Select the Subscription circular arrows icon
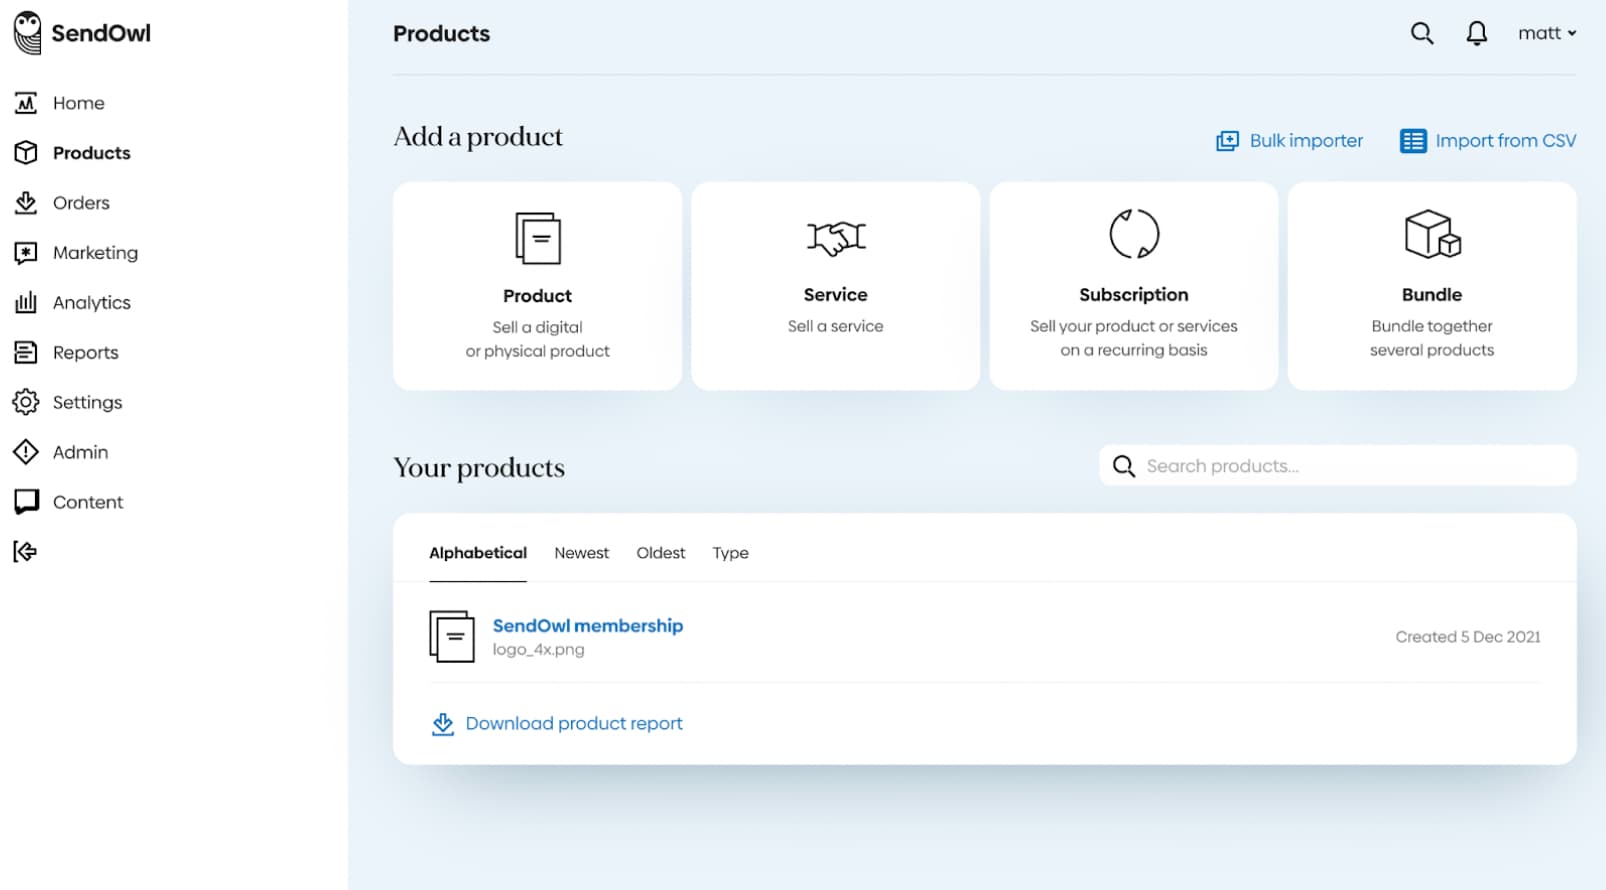Screen dimensions: 1606x890 (x=1133, y=234)
